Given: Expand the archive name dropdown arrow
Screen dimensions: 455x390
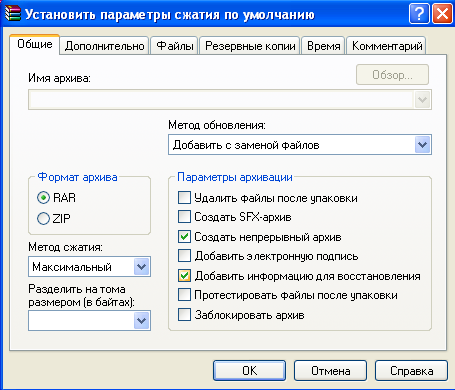Looking at the screenshot, I should pyautogui.click(x=422, y=99).
